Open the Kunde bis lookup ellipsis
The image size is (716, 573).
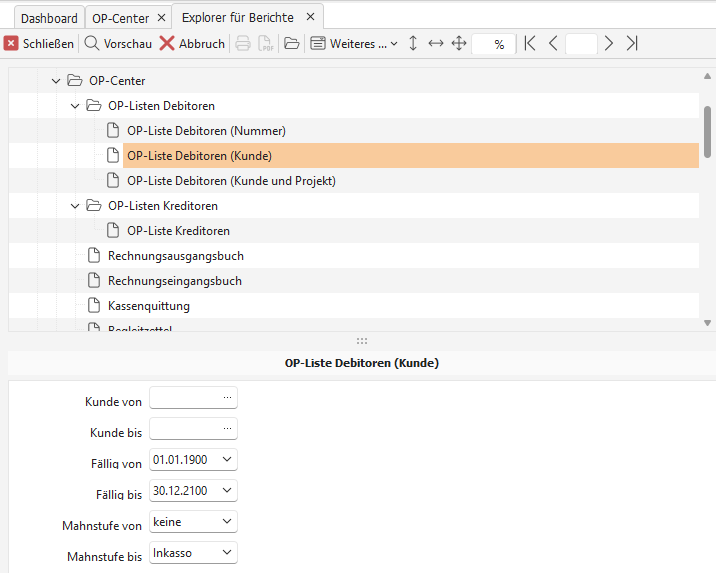point(227,429)
